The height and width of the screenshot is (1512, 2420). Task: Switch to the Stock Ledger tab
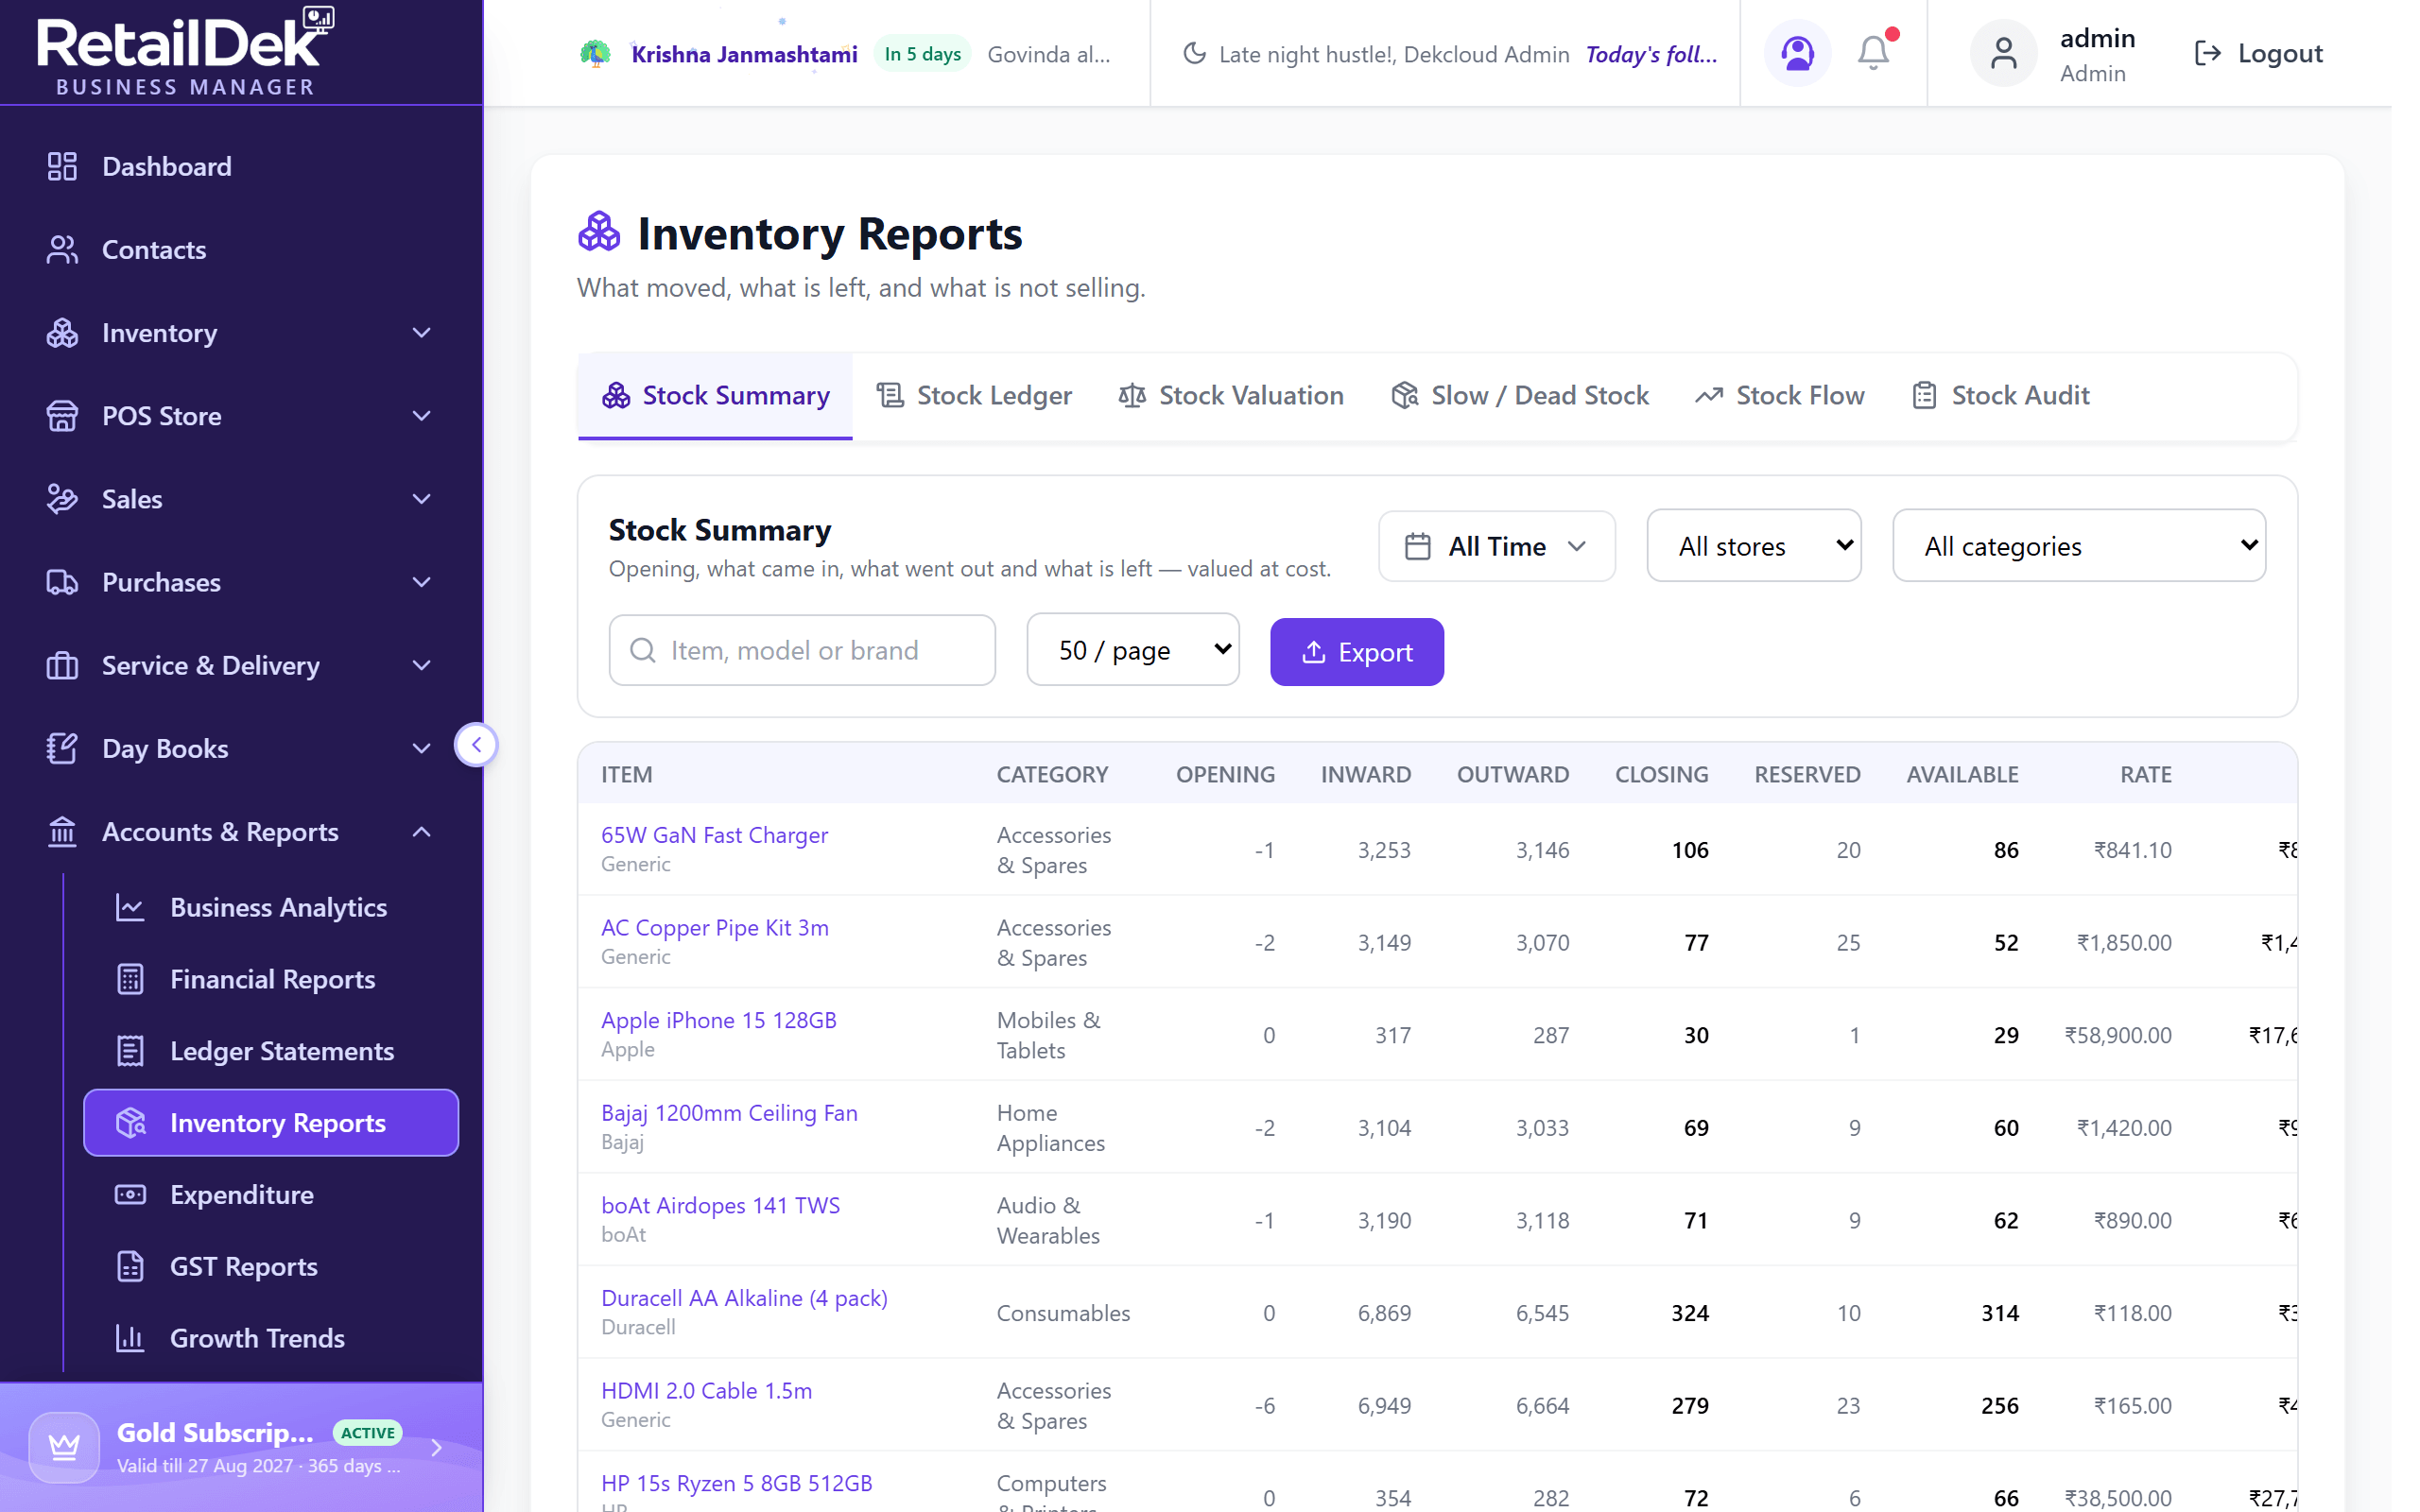pos(974,396)
